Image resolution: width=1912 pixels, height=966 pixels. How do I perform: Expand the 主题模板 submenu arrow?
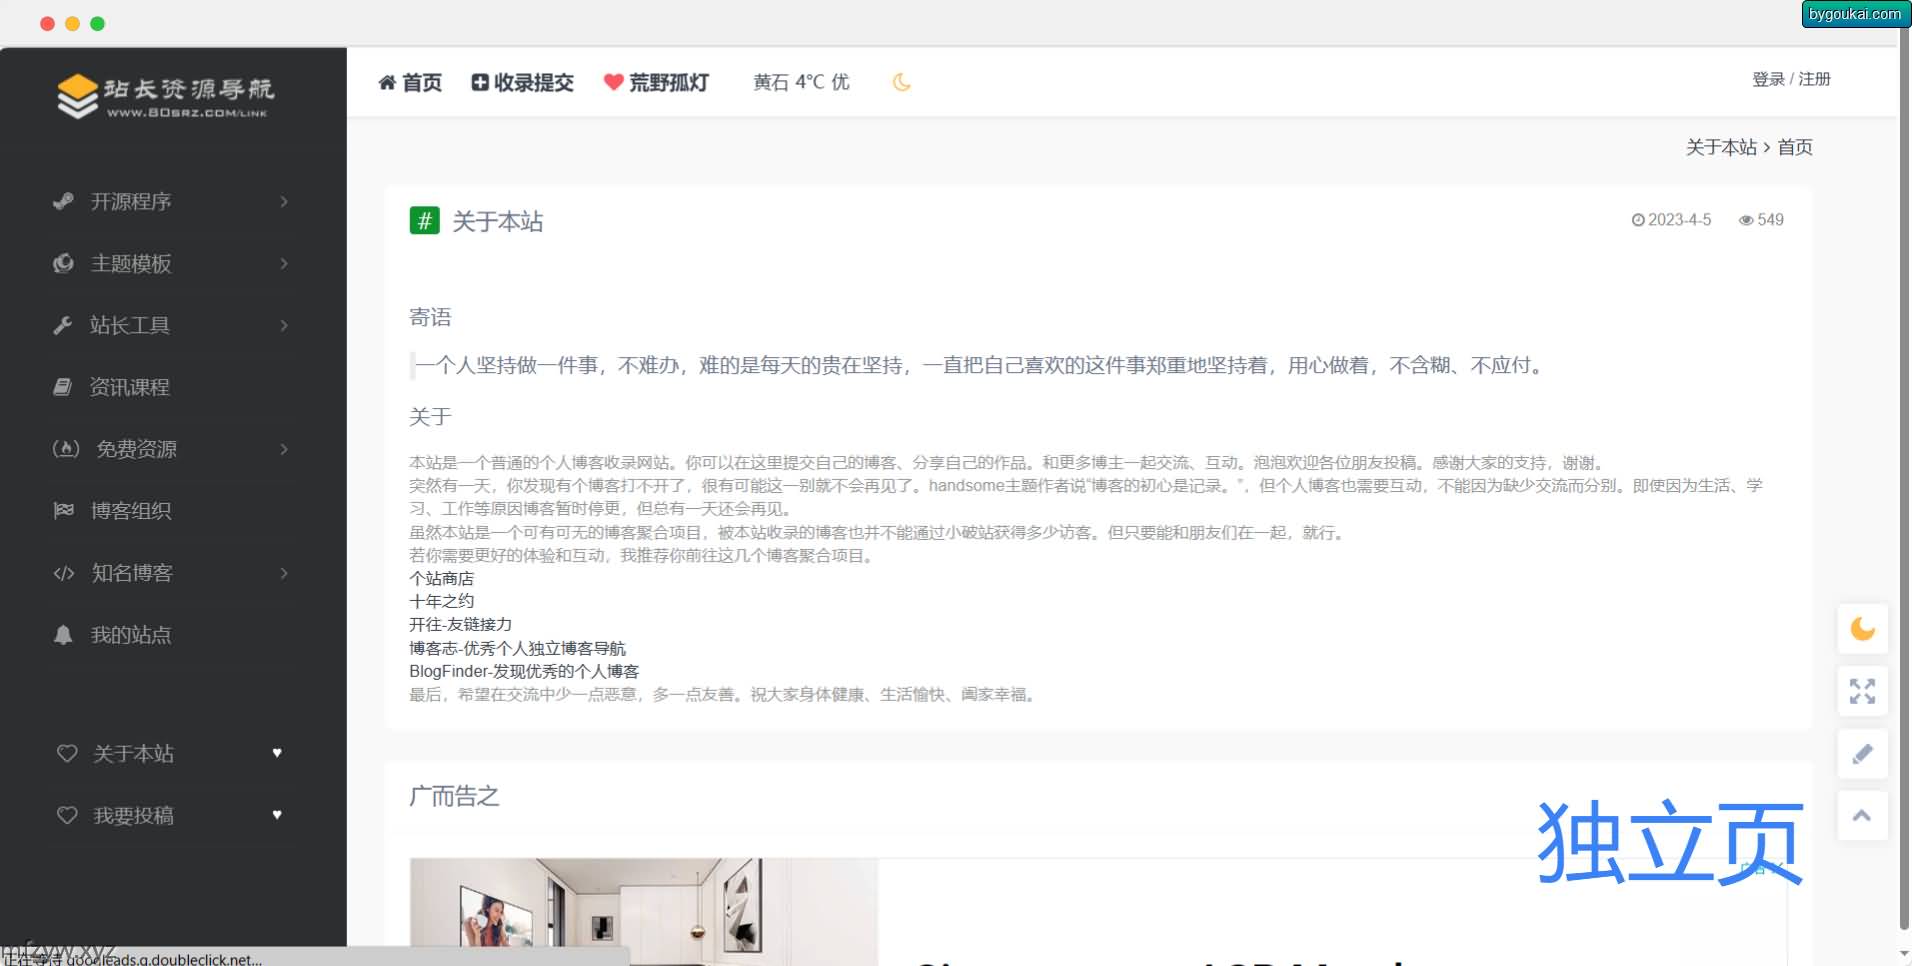[284, 264]
